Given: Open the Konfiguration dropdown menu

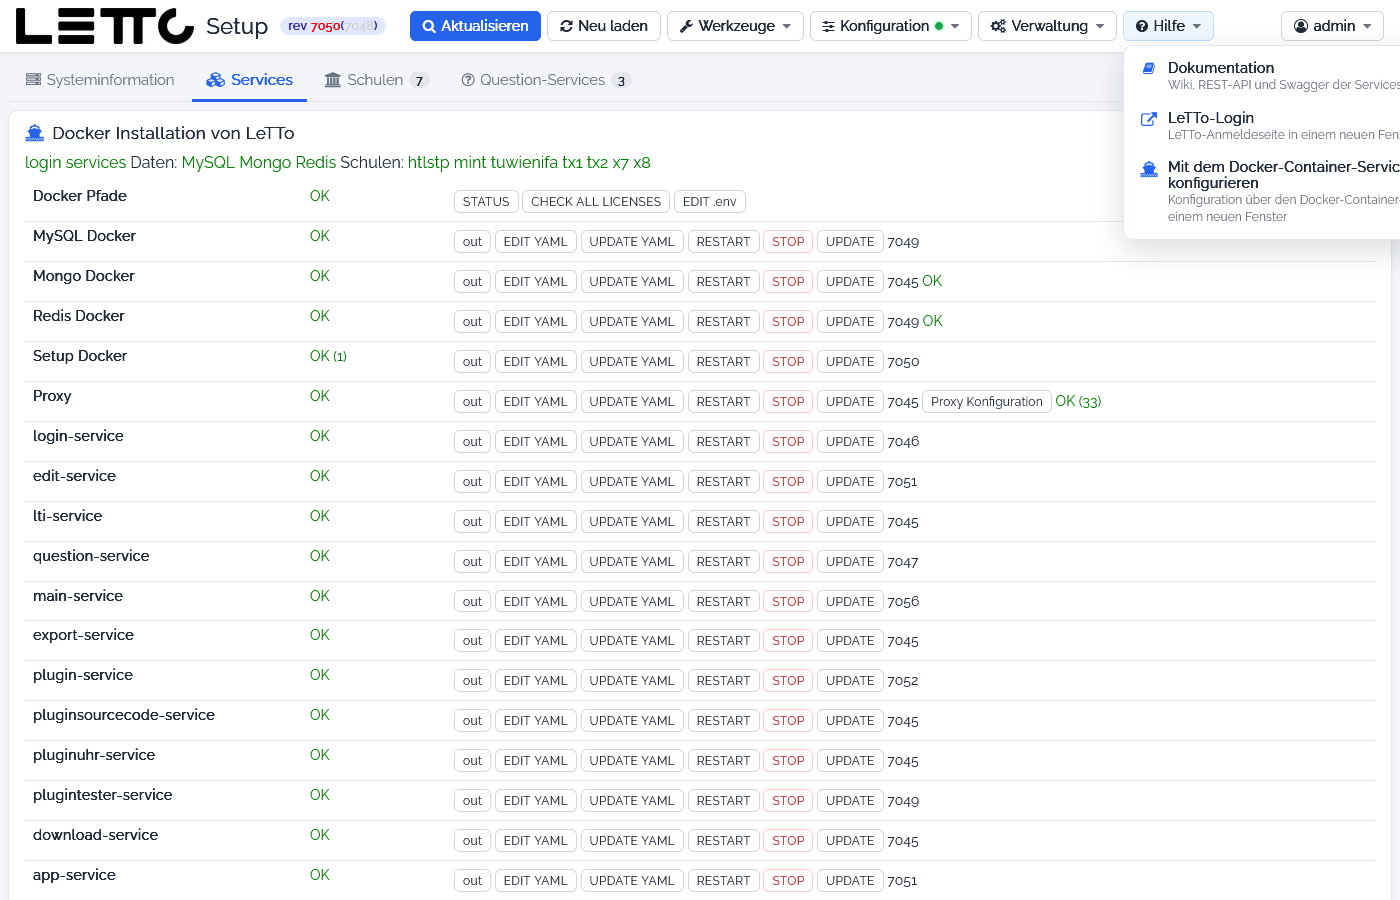Looking at the screenshot, I should [890, 26].
